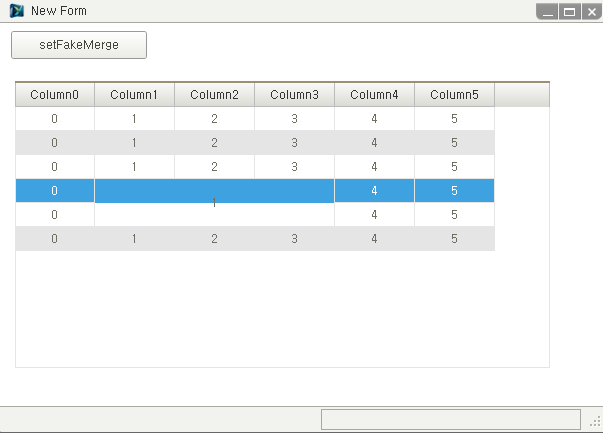
Task: Select the Column1 header
Action: click(134, 95)
